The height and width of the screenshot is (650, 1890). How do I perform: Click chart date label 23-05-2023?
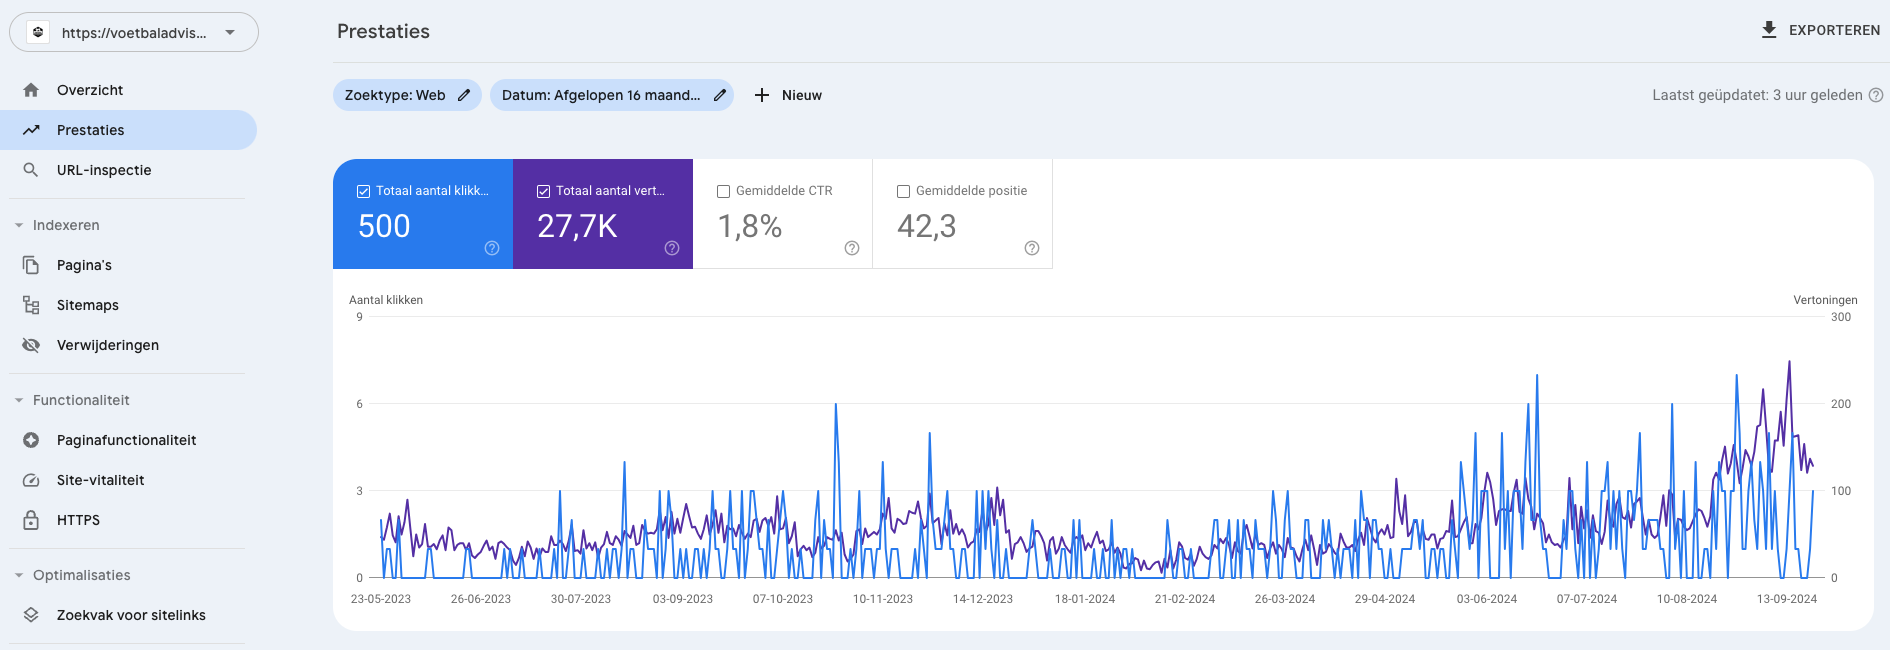(381, 599)
